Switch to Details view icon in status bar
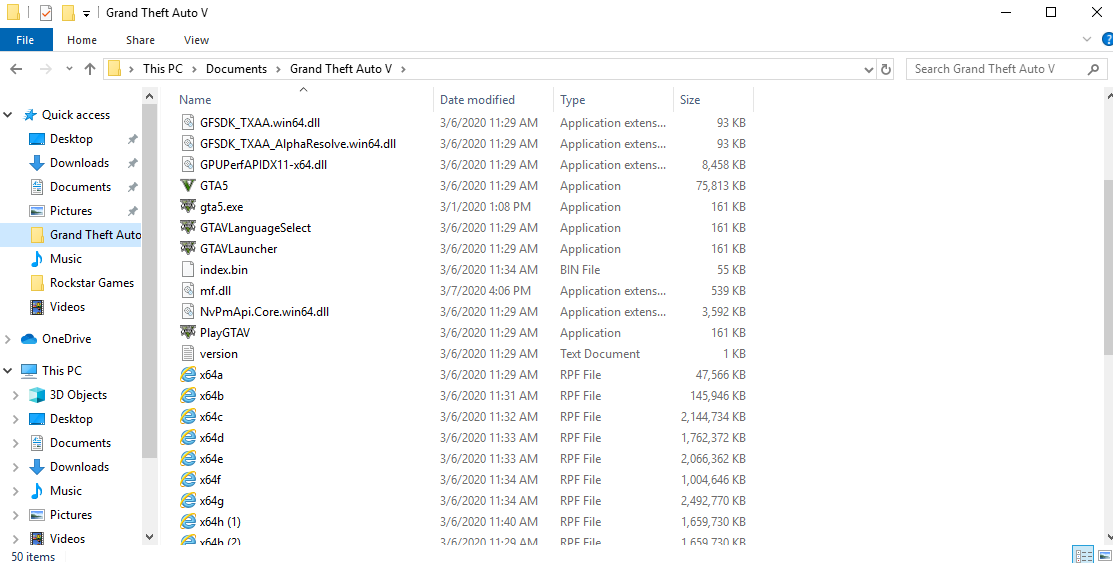 (x=1082, y=554)
